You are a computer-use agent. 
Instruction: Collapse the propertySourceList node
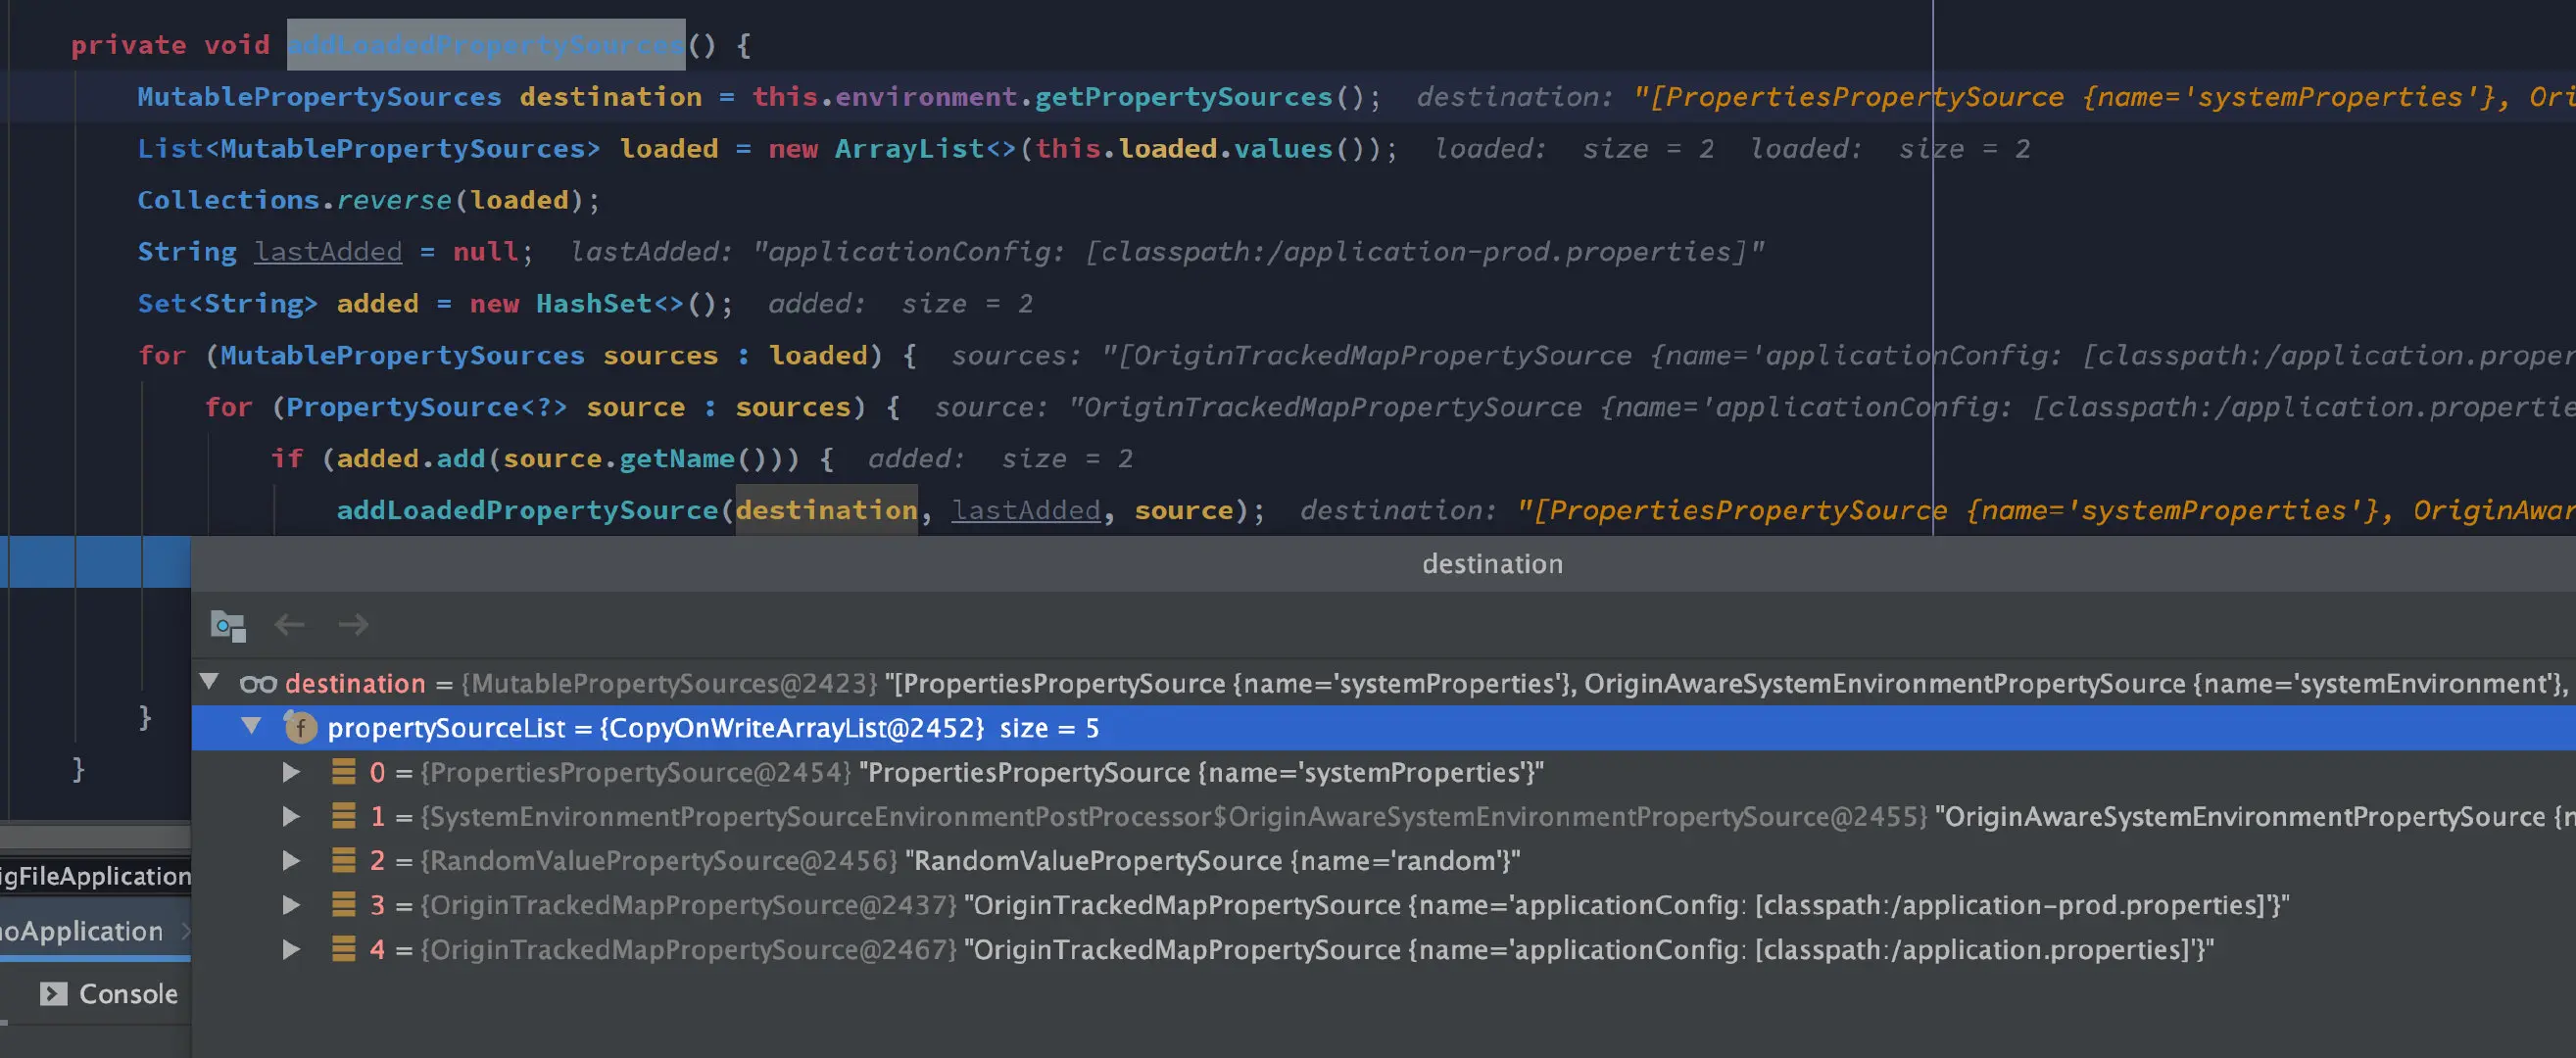pyautogui.click(x=252, y=727)
